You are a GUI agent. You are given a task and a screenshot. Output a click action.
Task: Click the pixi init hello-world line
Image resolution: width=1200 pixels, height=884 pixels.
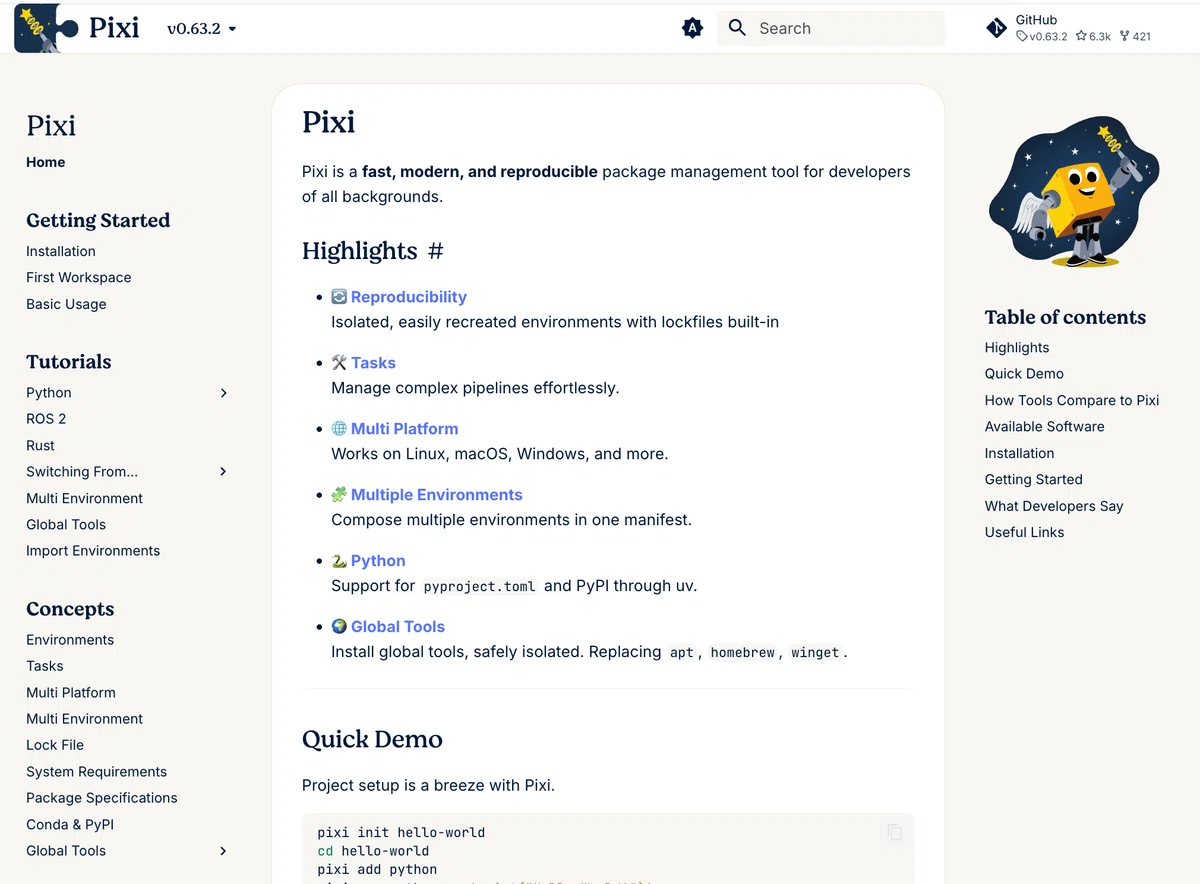(401, 832)
